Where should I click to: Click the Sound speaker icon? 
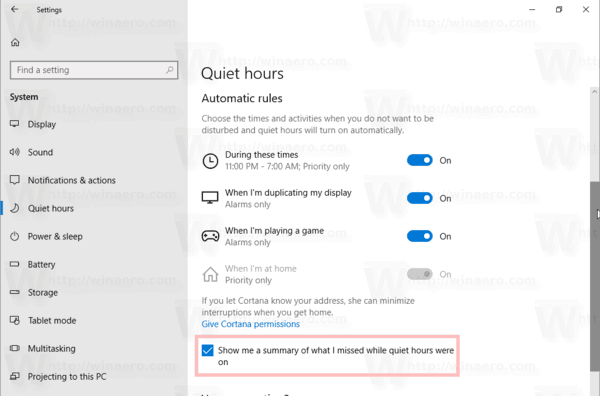click(x=15, y=152)
